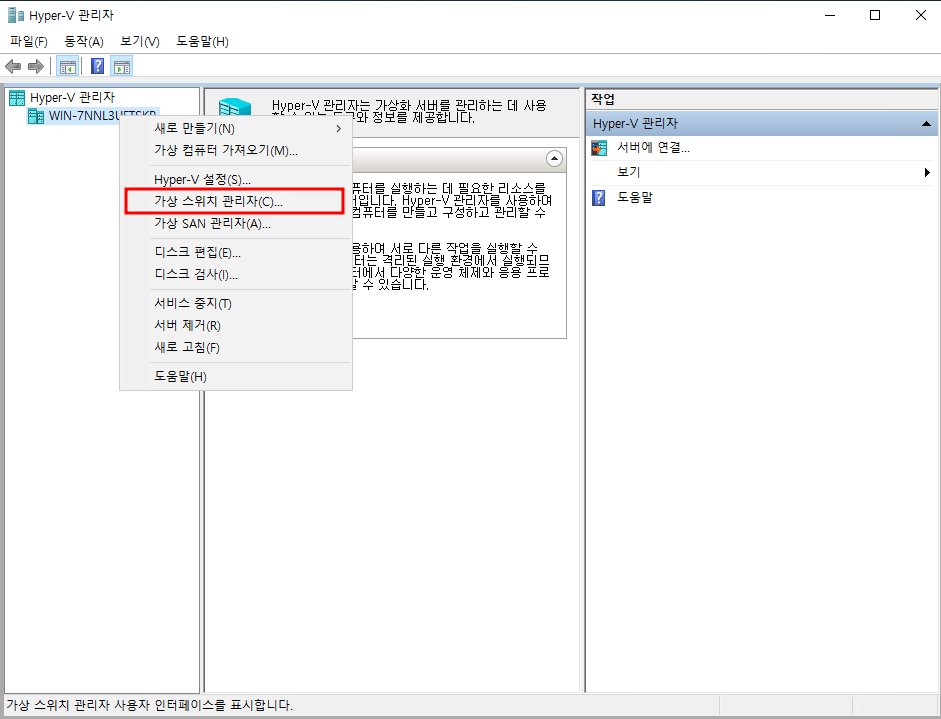Click the server graphic in center pane
The width and height of the screenshot is (941, 719).
[235, 107]
